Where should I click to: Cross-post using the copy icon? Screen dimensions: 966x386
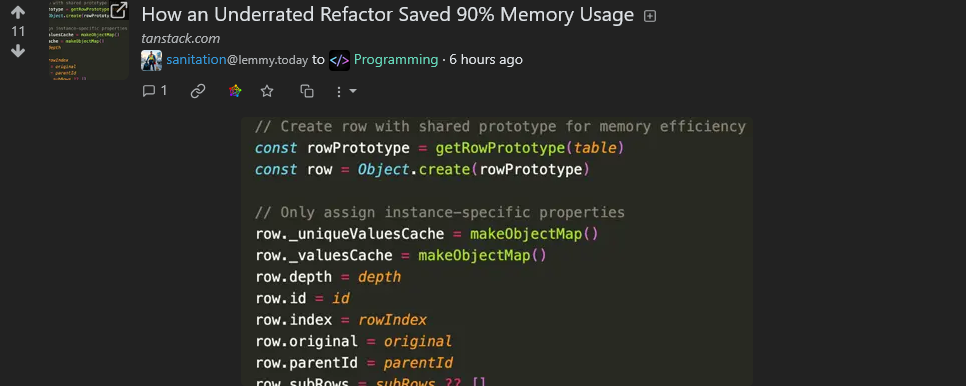pos(307,91)
